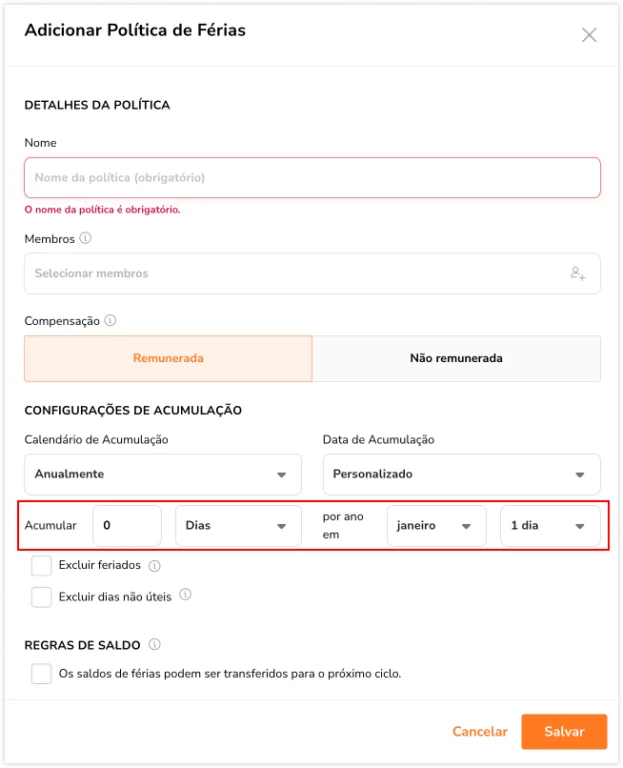Enable the Excluir feriados checkbox
The width and height of the screenshot is (623, 768).
pos(41,565)
